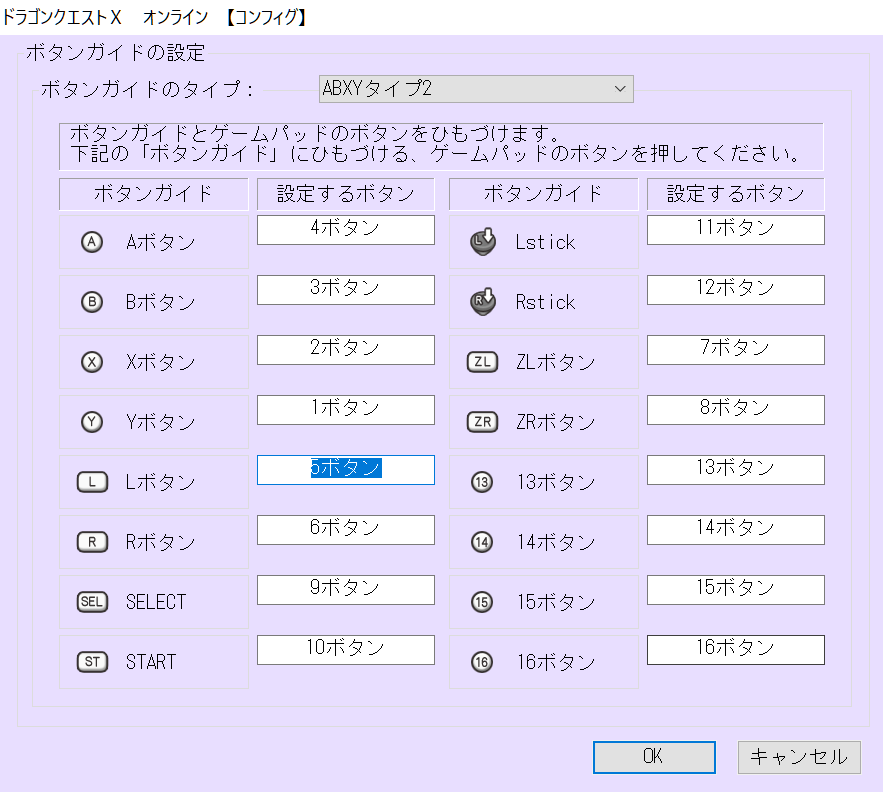
Task: Click the circled 16 button icon
Action: point(481,662)
